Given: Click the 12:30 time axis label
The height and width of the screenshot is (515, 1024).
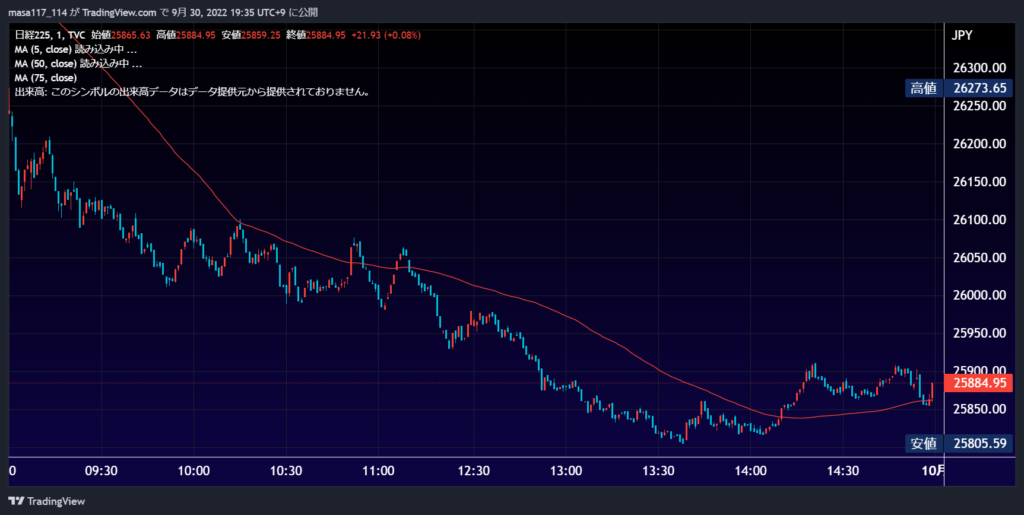Looking at the screenshot, I should (x=473, y=471).
